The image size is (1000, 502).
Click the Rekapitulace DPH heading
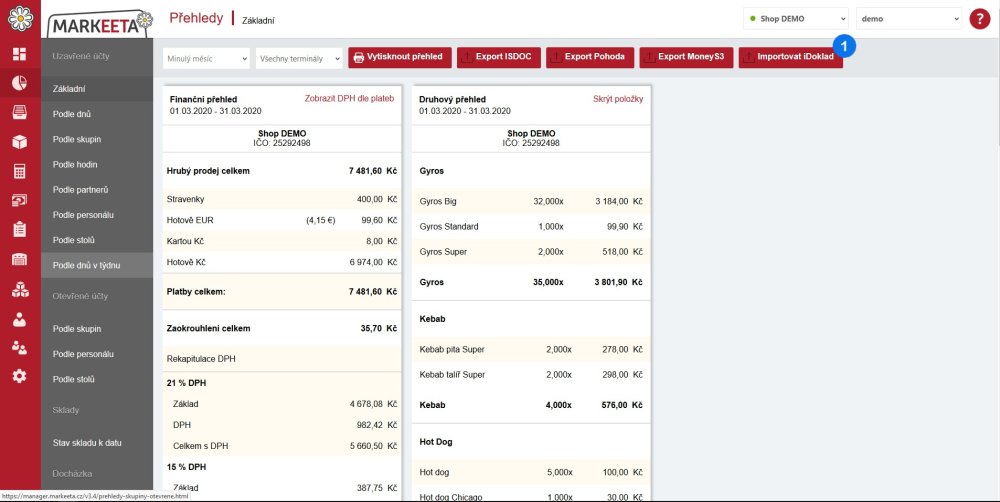pos(201,358)
